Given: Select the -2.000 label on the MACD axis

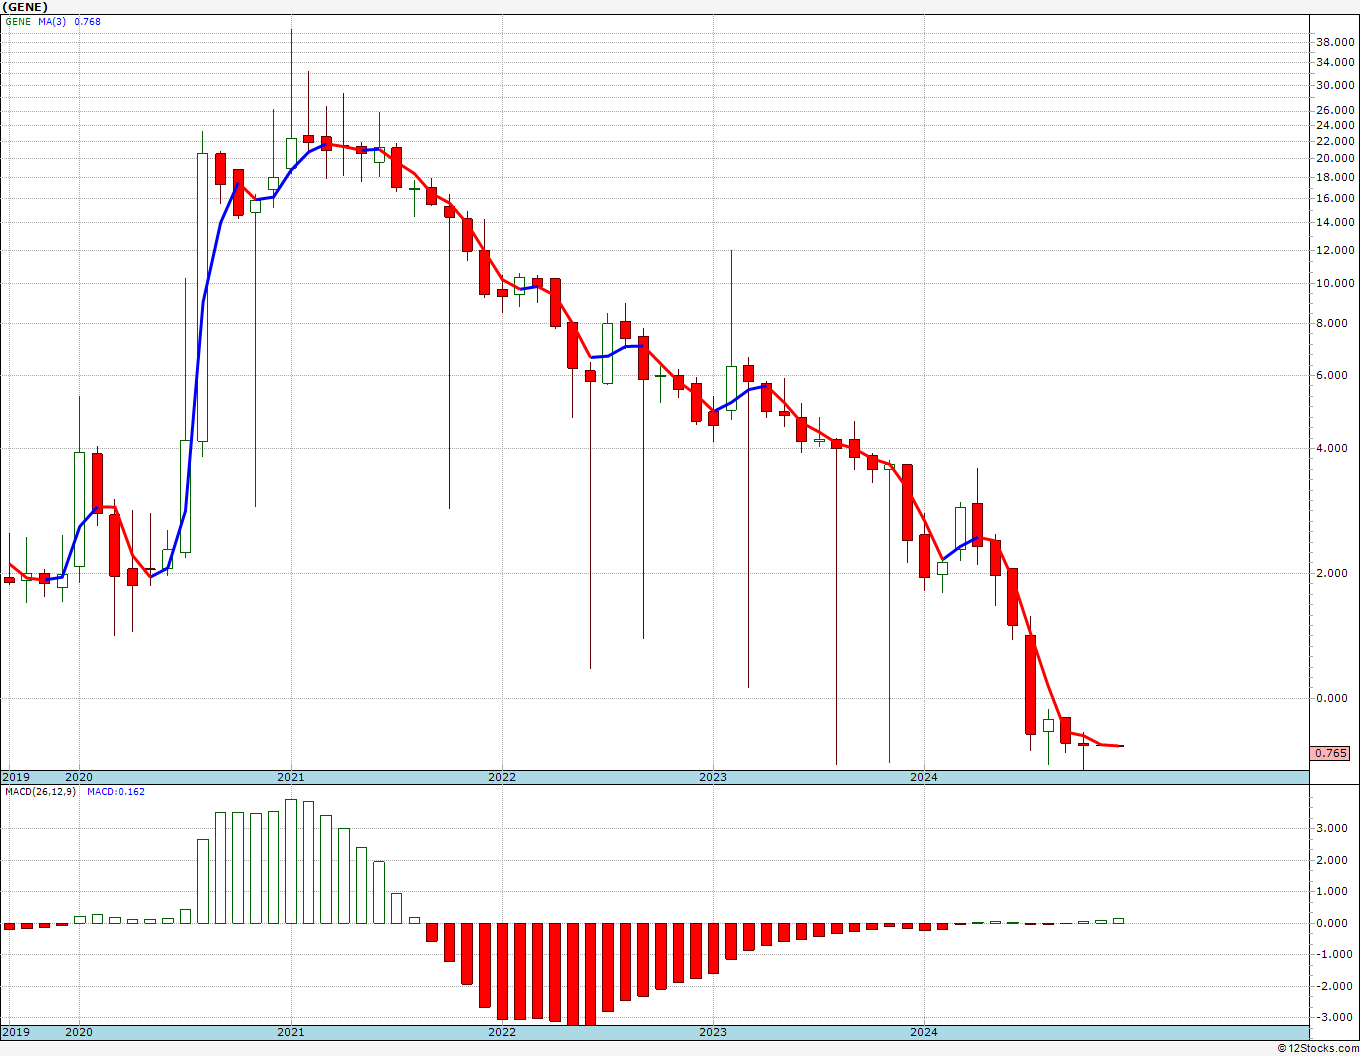Looking at the screenshot, I should [1336, 986].
